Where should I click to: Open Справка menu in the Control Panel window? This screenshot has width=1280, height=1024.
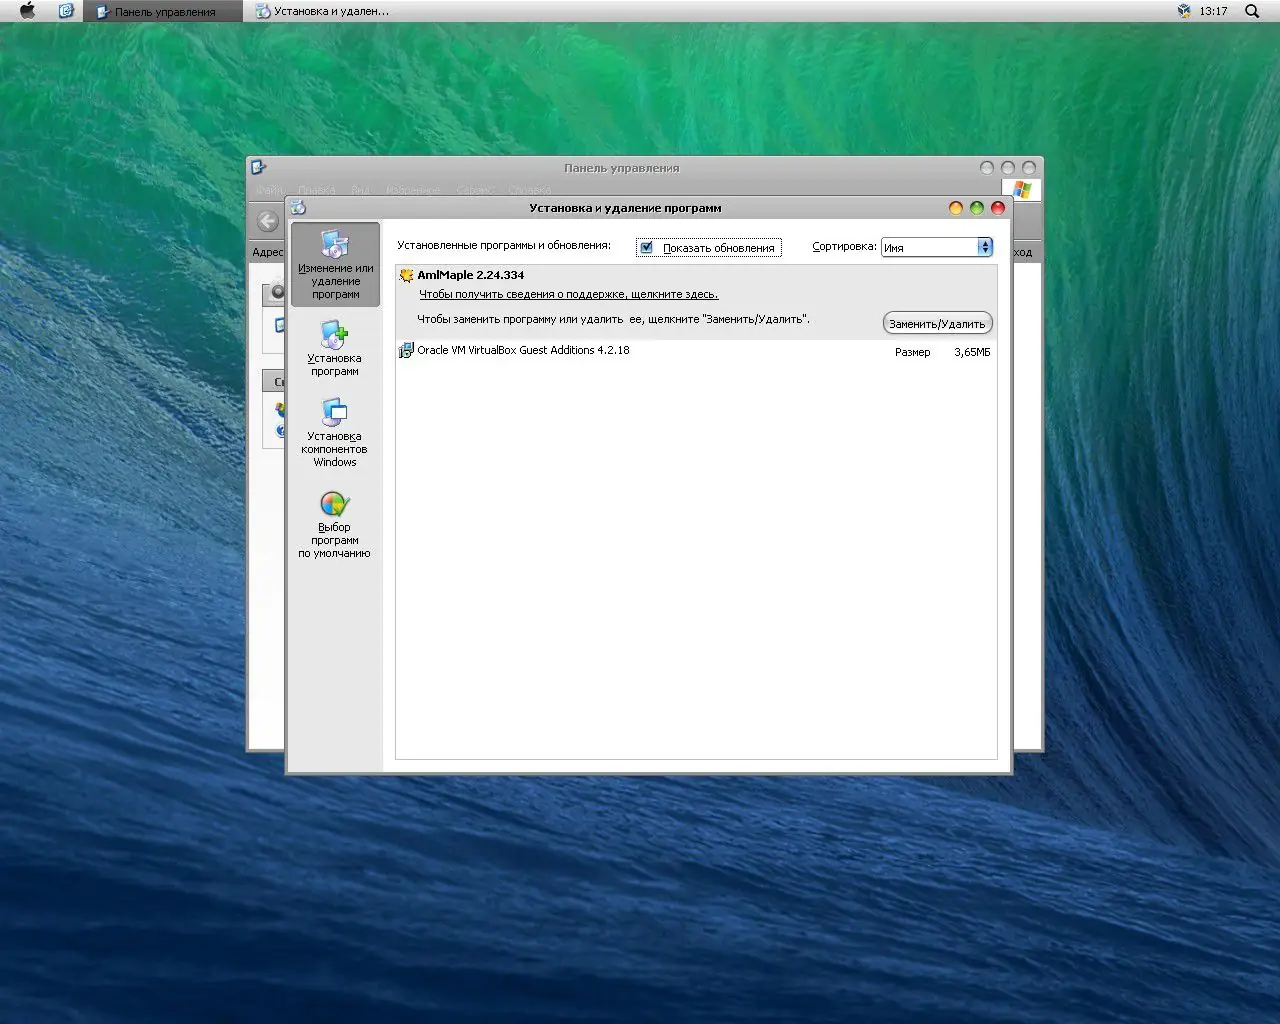point(529,189)
